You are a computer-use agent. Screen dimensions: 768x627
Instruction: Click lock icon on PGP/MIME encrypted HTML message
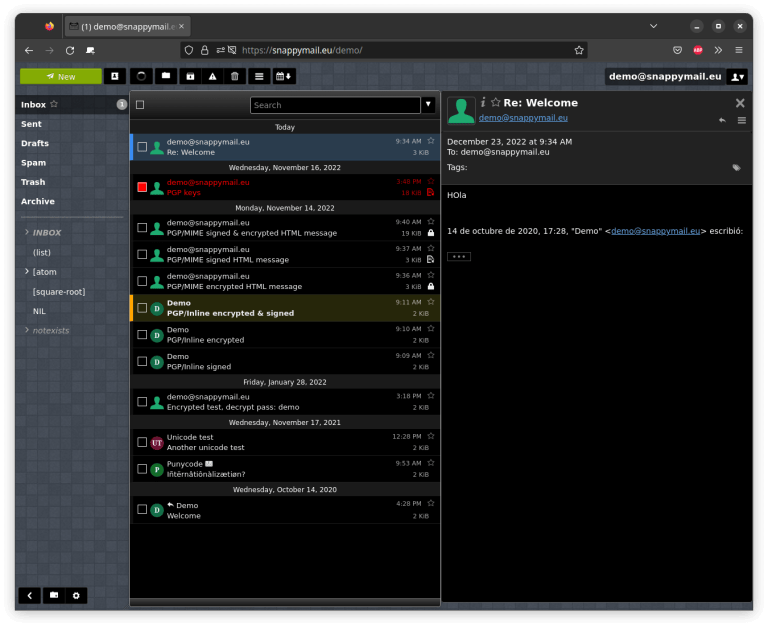coord(431,286)
